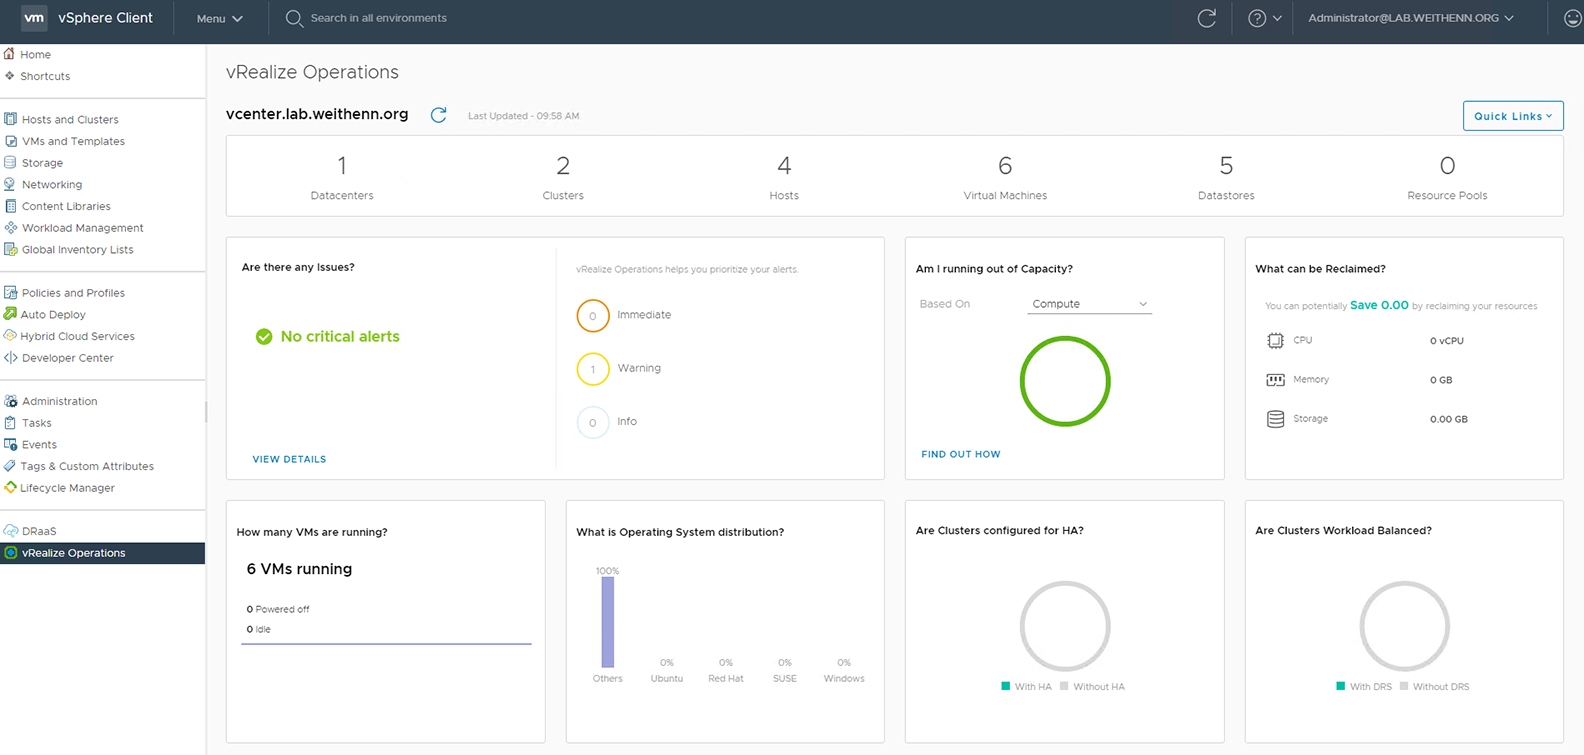The height and width of the screenshot is (755, 1584).
Task: Click the Immediate alerts counter circle
Action: [x=593, y=315]
